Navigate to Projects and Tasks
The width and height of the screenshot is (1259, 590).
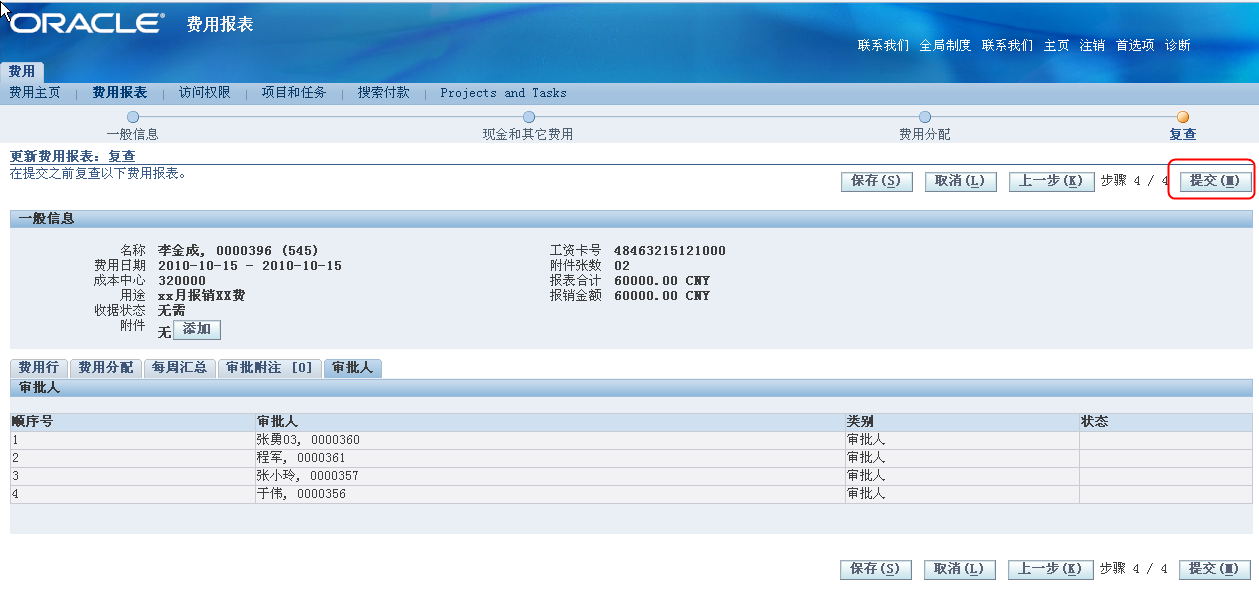(x=503, y=92)
